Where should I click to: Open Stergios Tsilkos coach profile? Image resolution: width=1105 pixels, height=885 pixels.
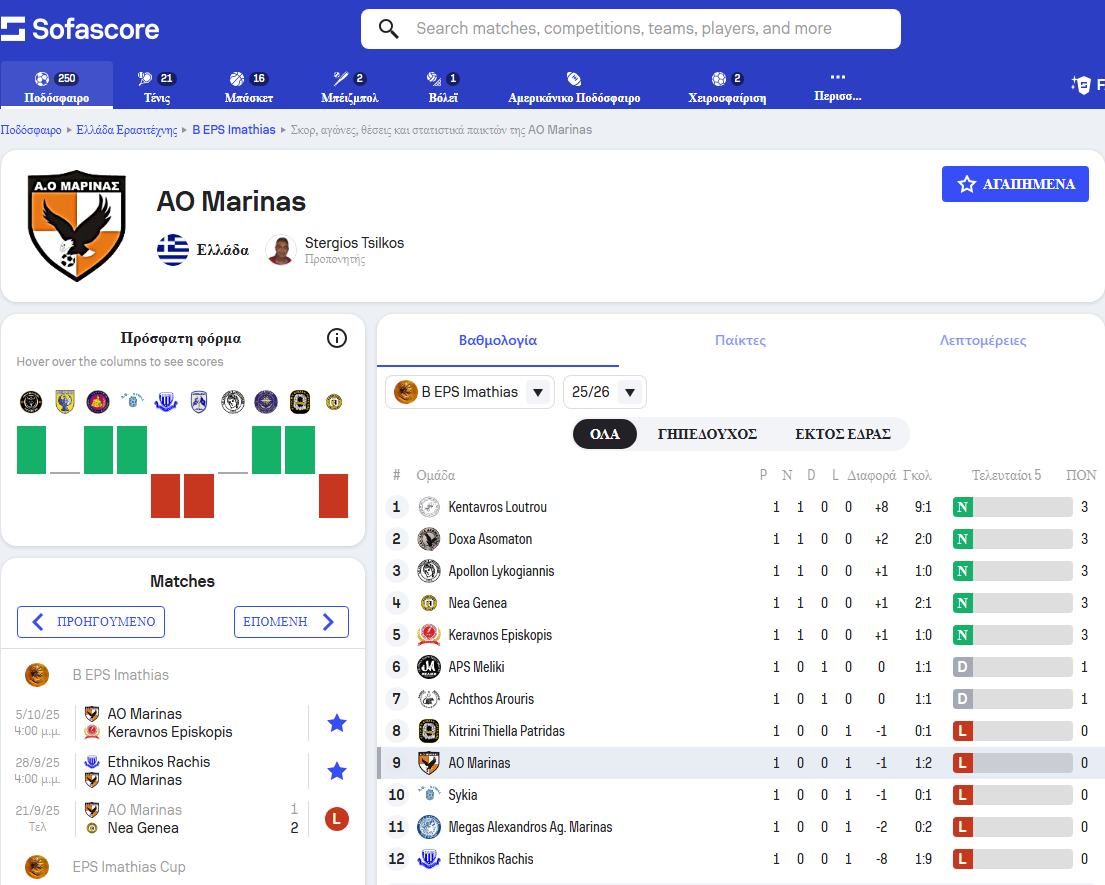coord(354,243)
